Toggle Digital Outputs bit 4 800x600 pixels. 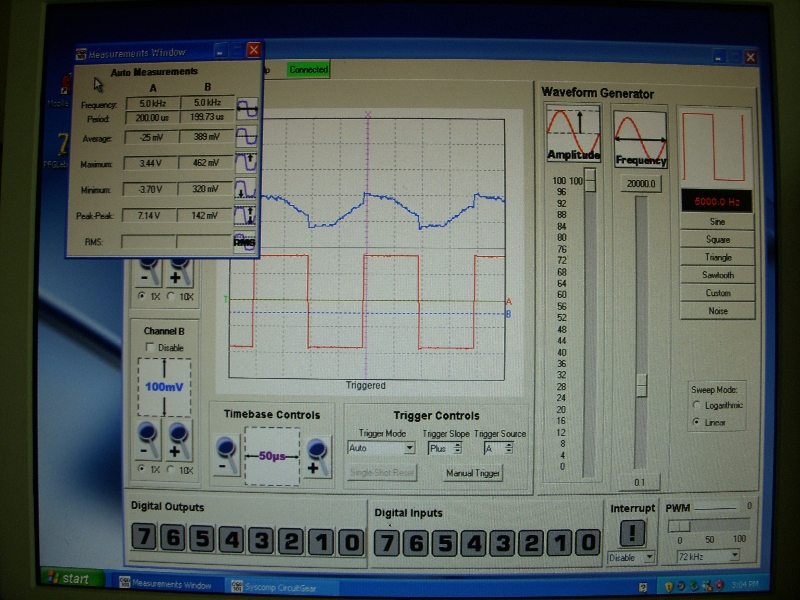232,540
